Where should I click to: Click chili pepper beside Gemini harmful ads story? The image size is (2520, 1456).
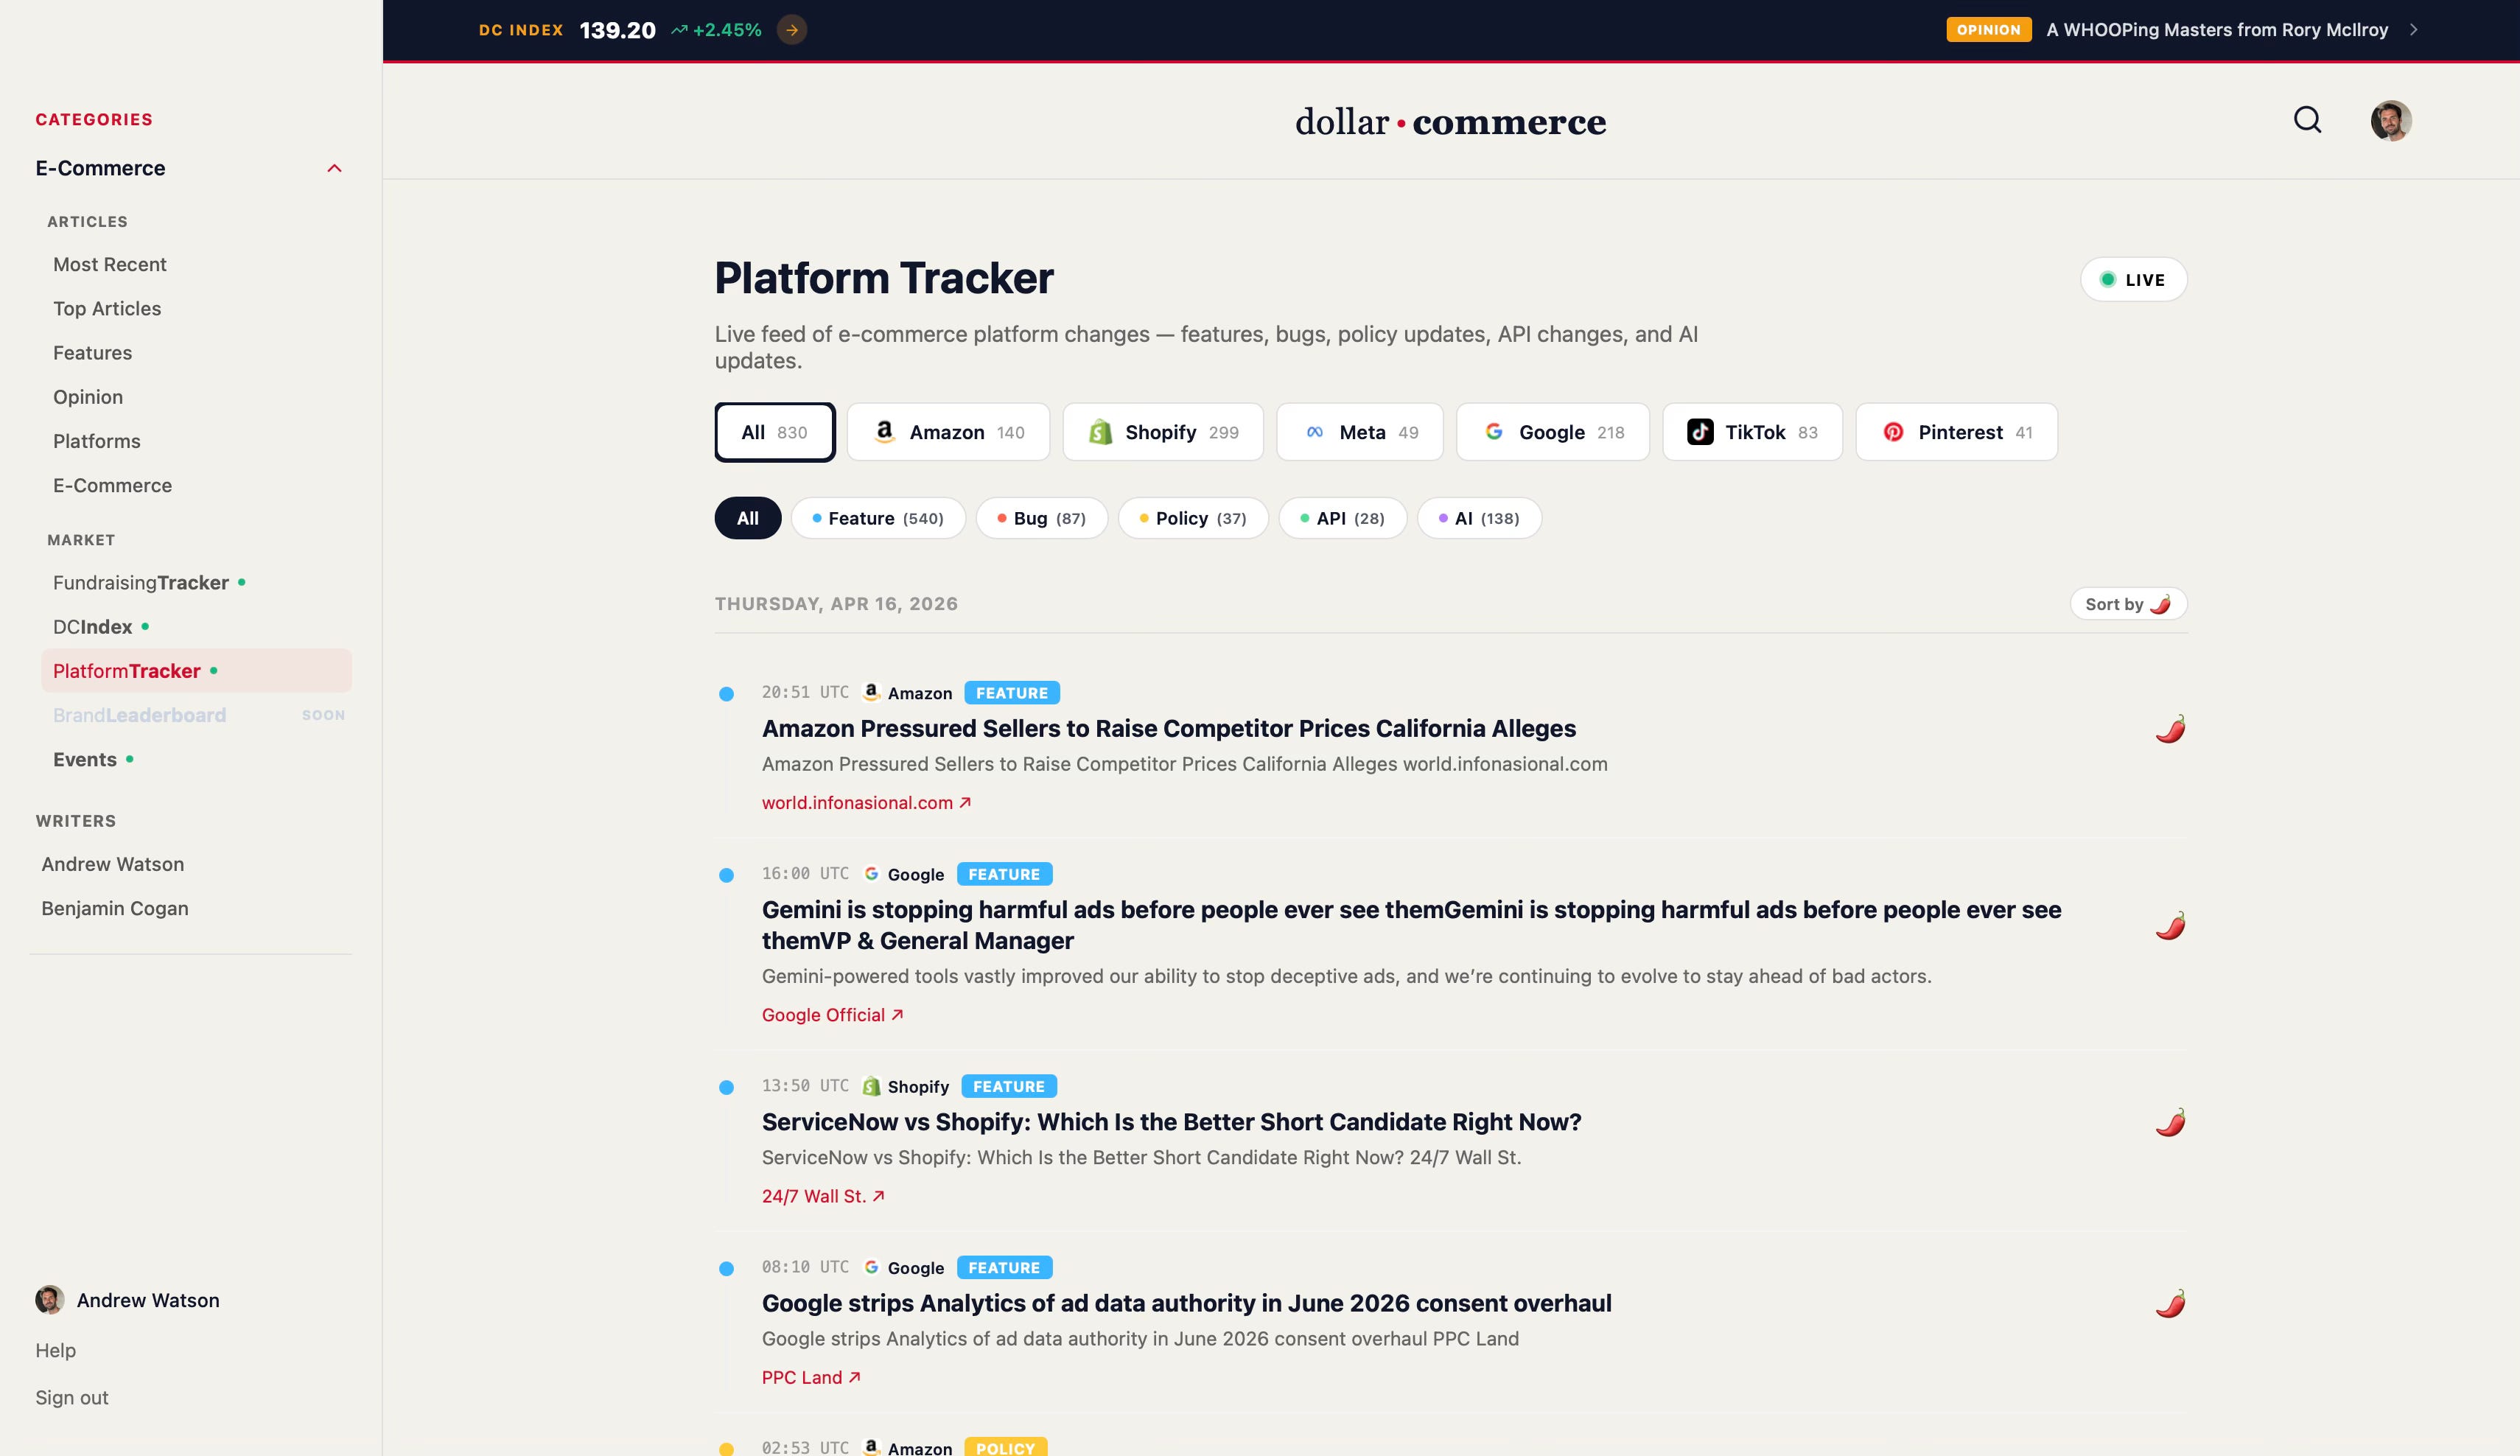2170,925
